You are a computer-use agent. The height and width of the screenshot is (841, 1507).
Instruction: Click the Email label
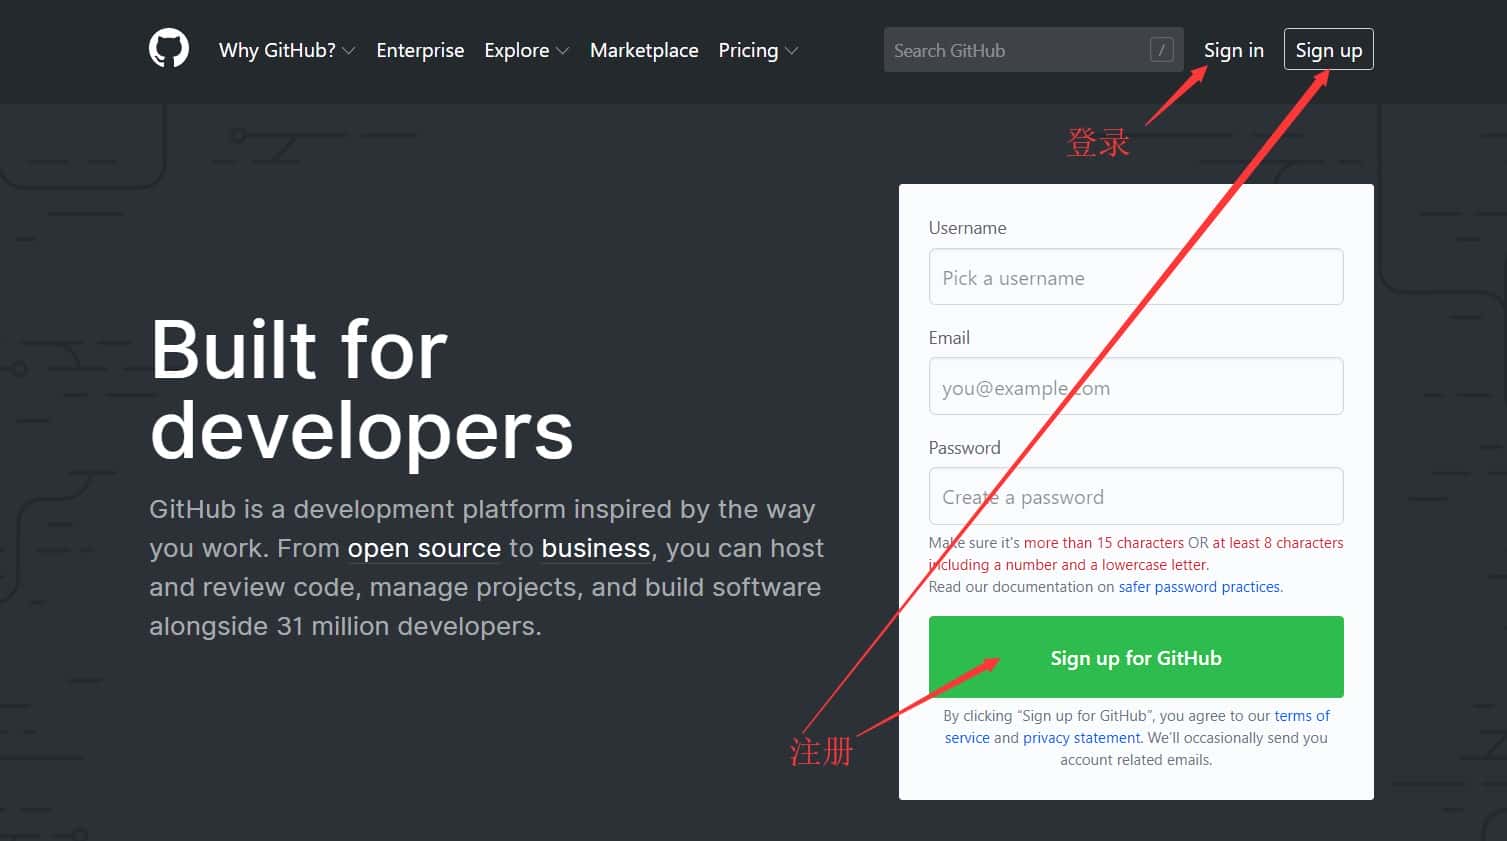pyautogui.click(x=949, y=338)
